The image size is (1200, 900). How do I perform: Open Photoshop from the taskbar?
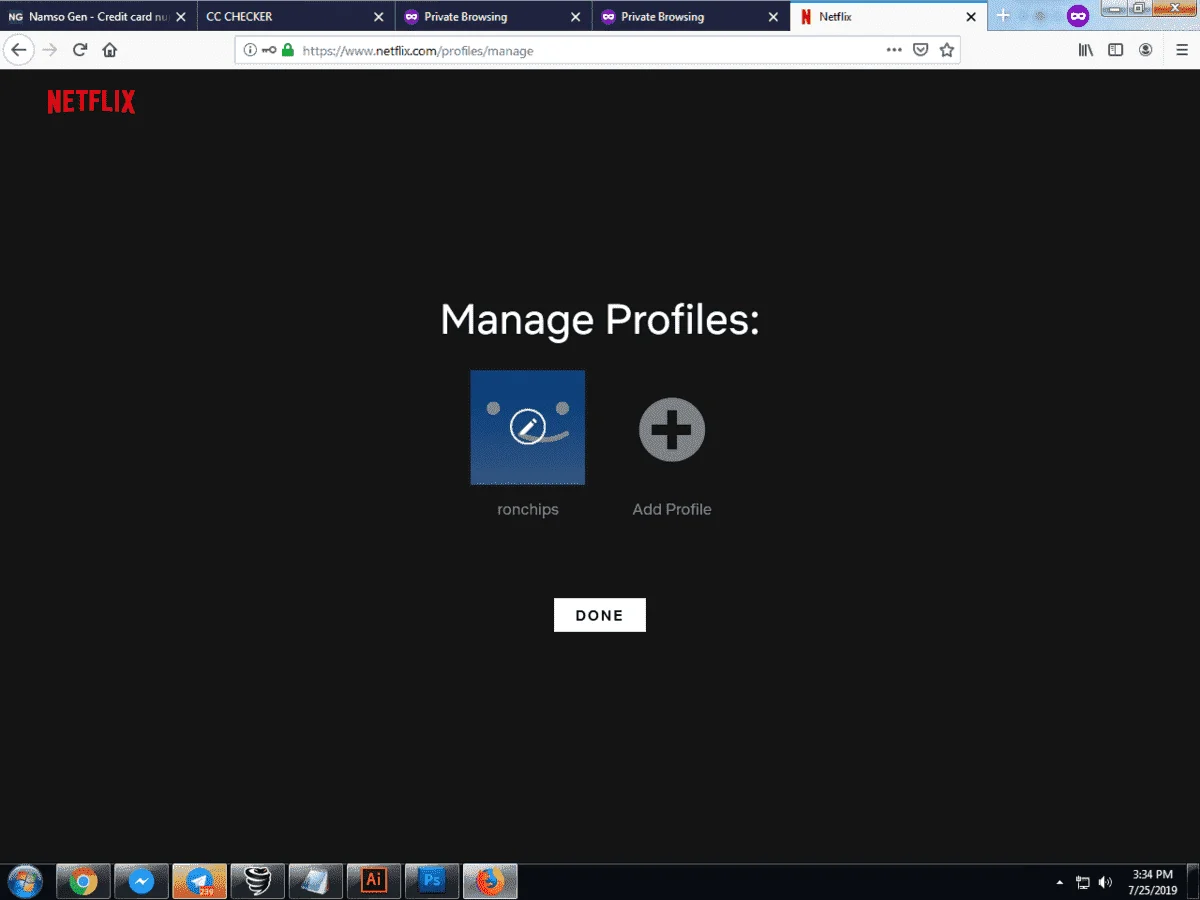pyautogui.click(x=431, y=881)
